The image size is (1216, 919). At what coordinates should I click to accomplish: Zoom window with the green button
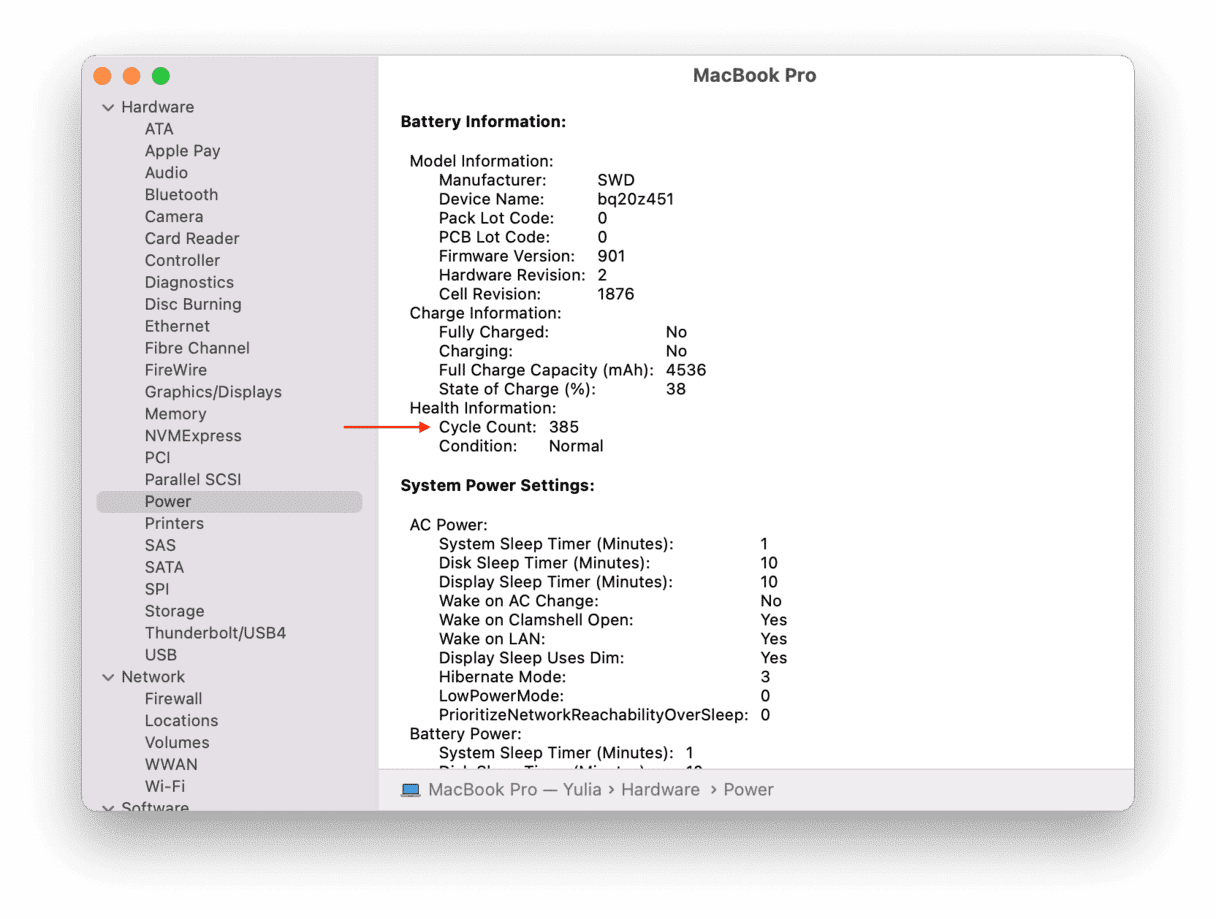(160, 76)
